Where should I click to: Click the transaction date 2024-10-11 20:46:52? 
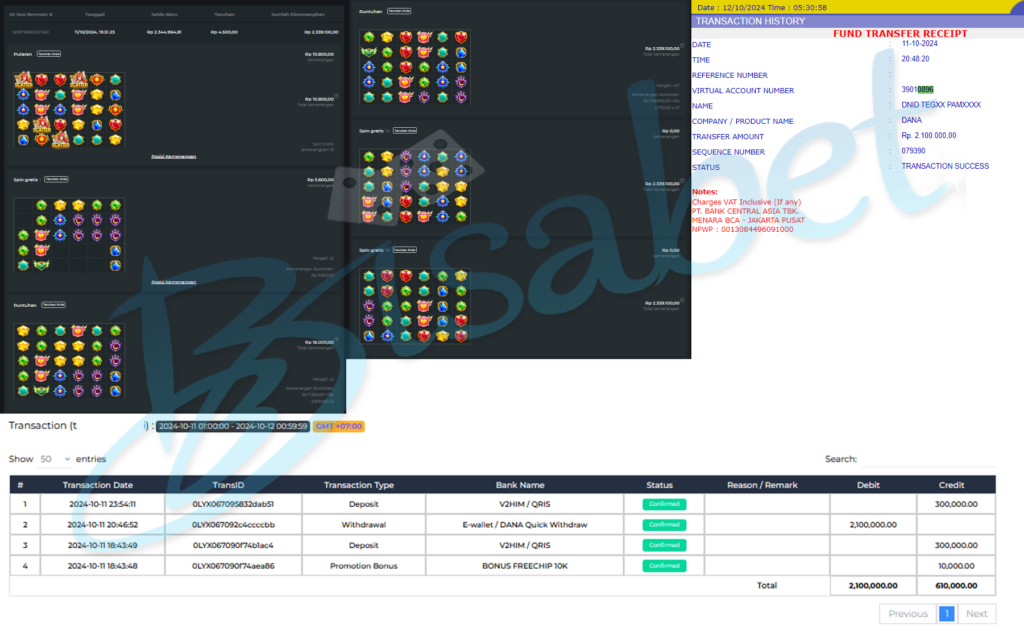[103, 525]
